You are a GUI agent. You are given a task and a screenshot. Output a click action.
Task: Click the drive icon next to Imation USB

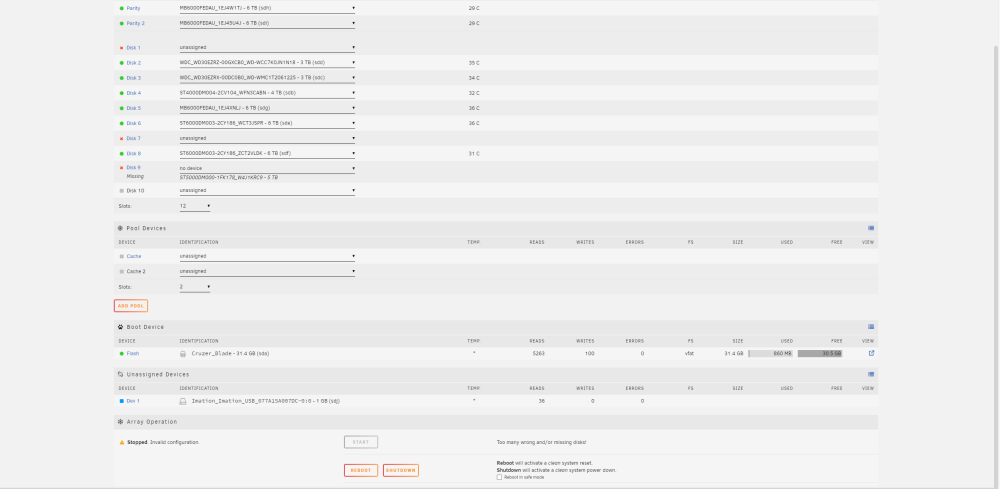(183, 401)
